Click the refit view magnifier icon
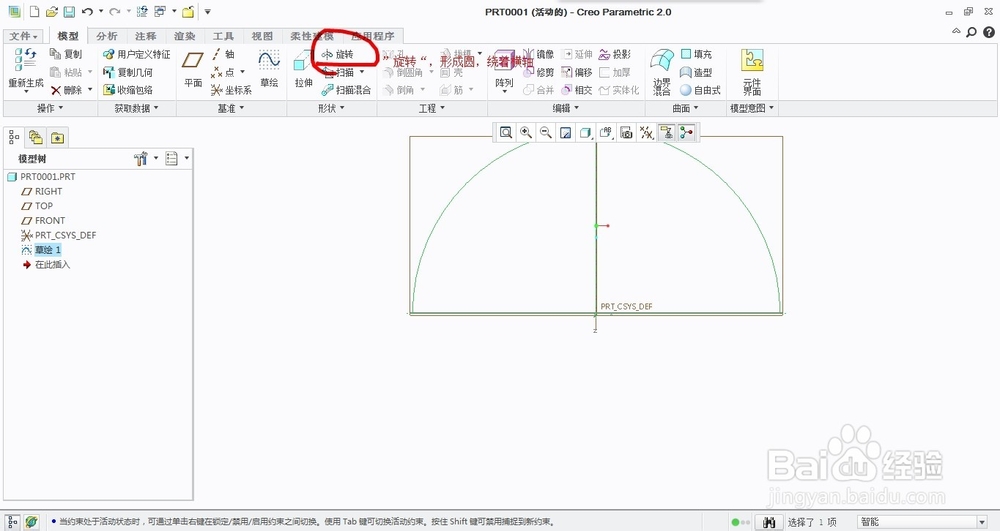Screen dimensions: 1000x531 coord(506,132)
